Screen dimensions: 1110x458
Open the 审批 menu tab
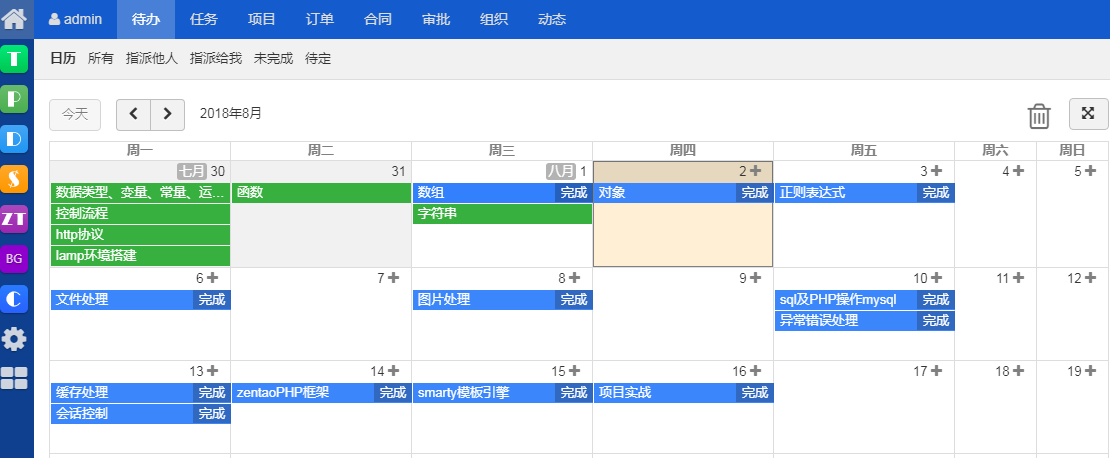[x=436, y=19]
